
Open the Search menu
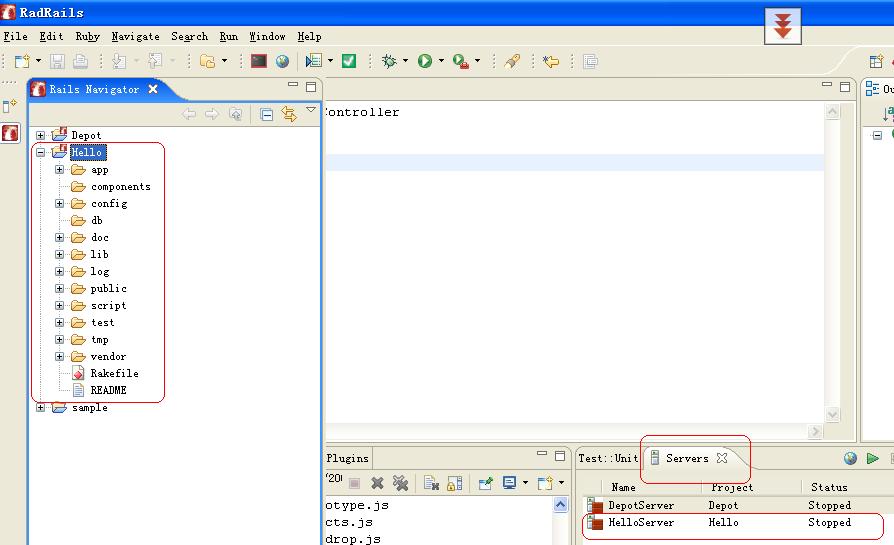189,36
